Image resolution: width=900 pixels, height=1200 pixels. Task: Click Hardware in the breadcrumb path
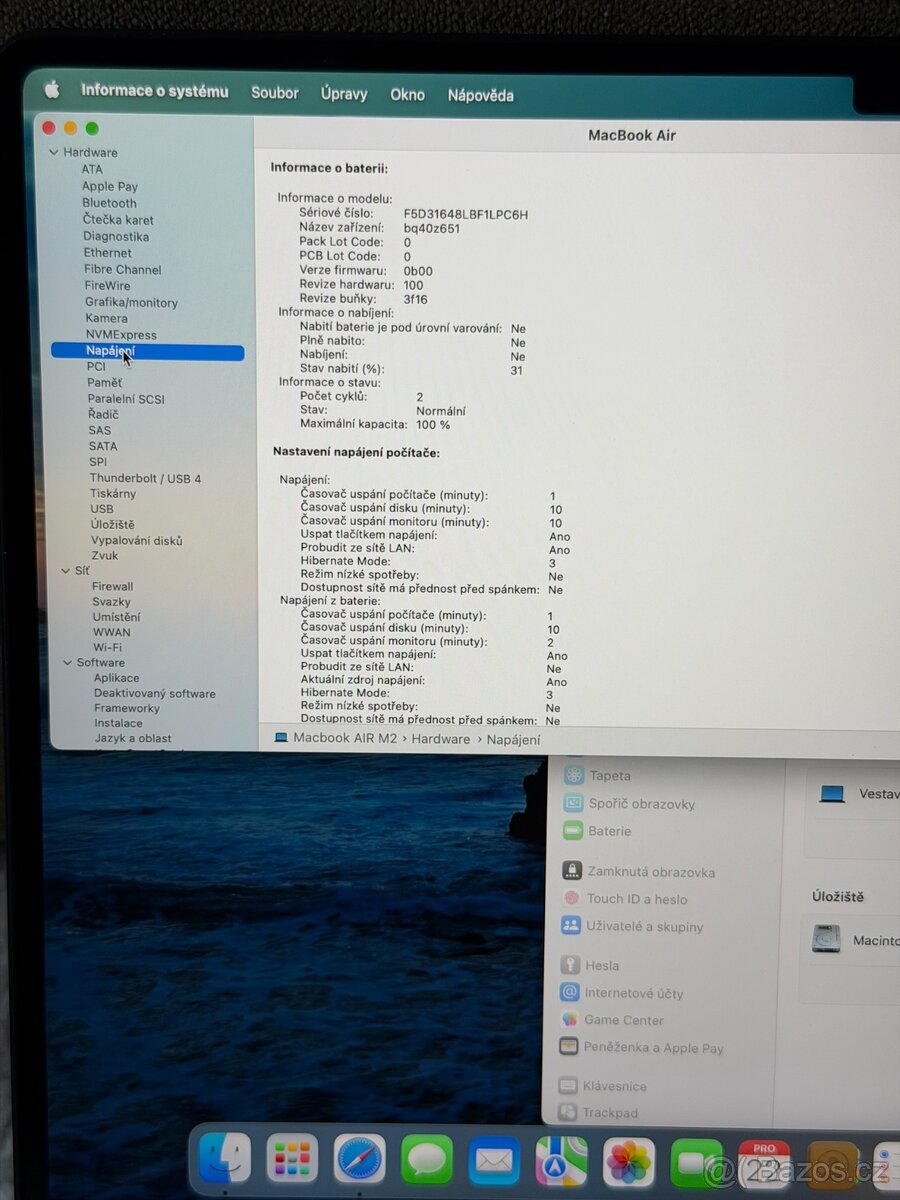click(x=441, y=739)
